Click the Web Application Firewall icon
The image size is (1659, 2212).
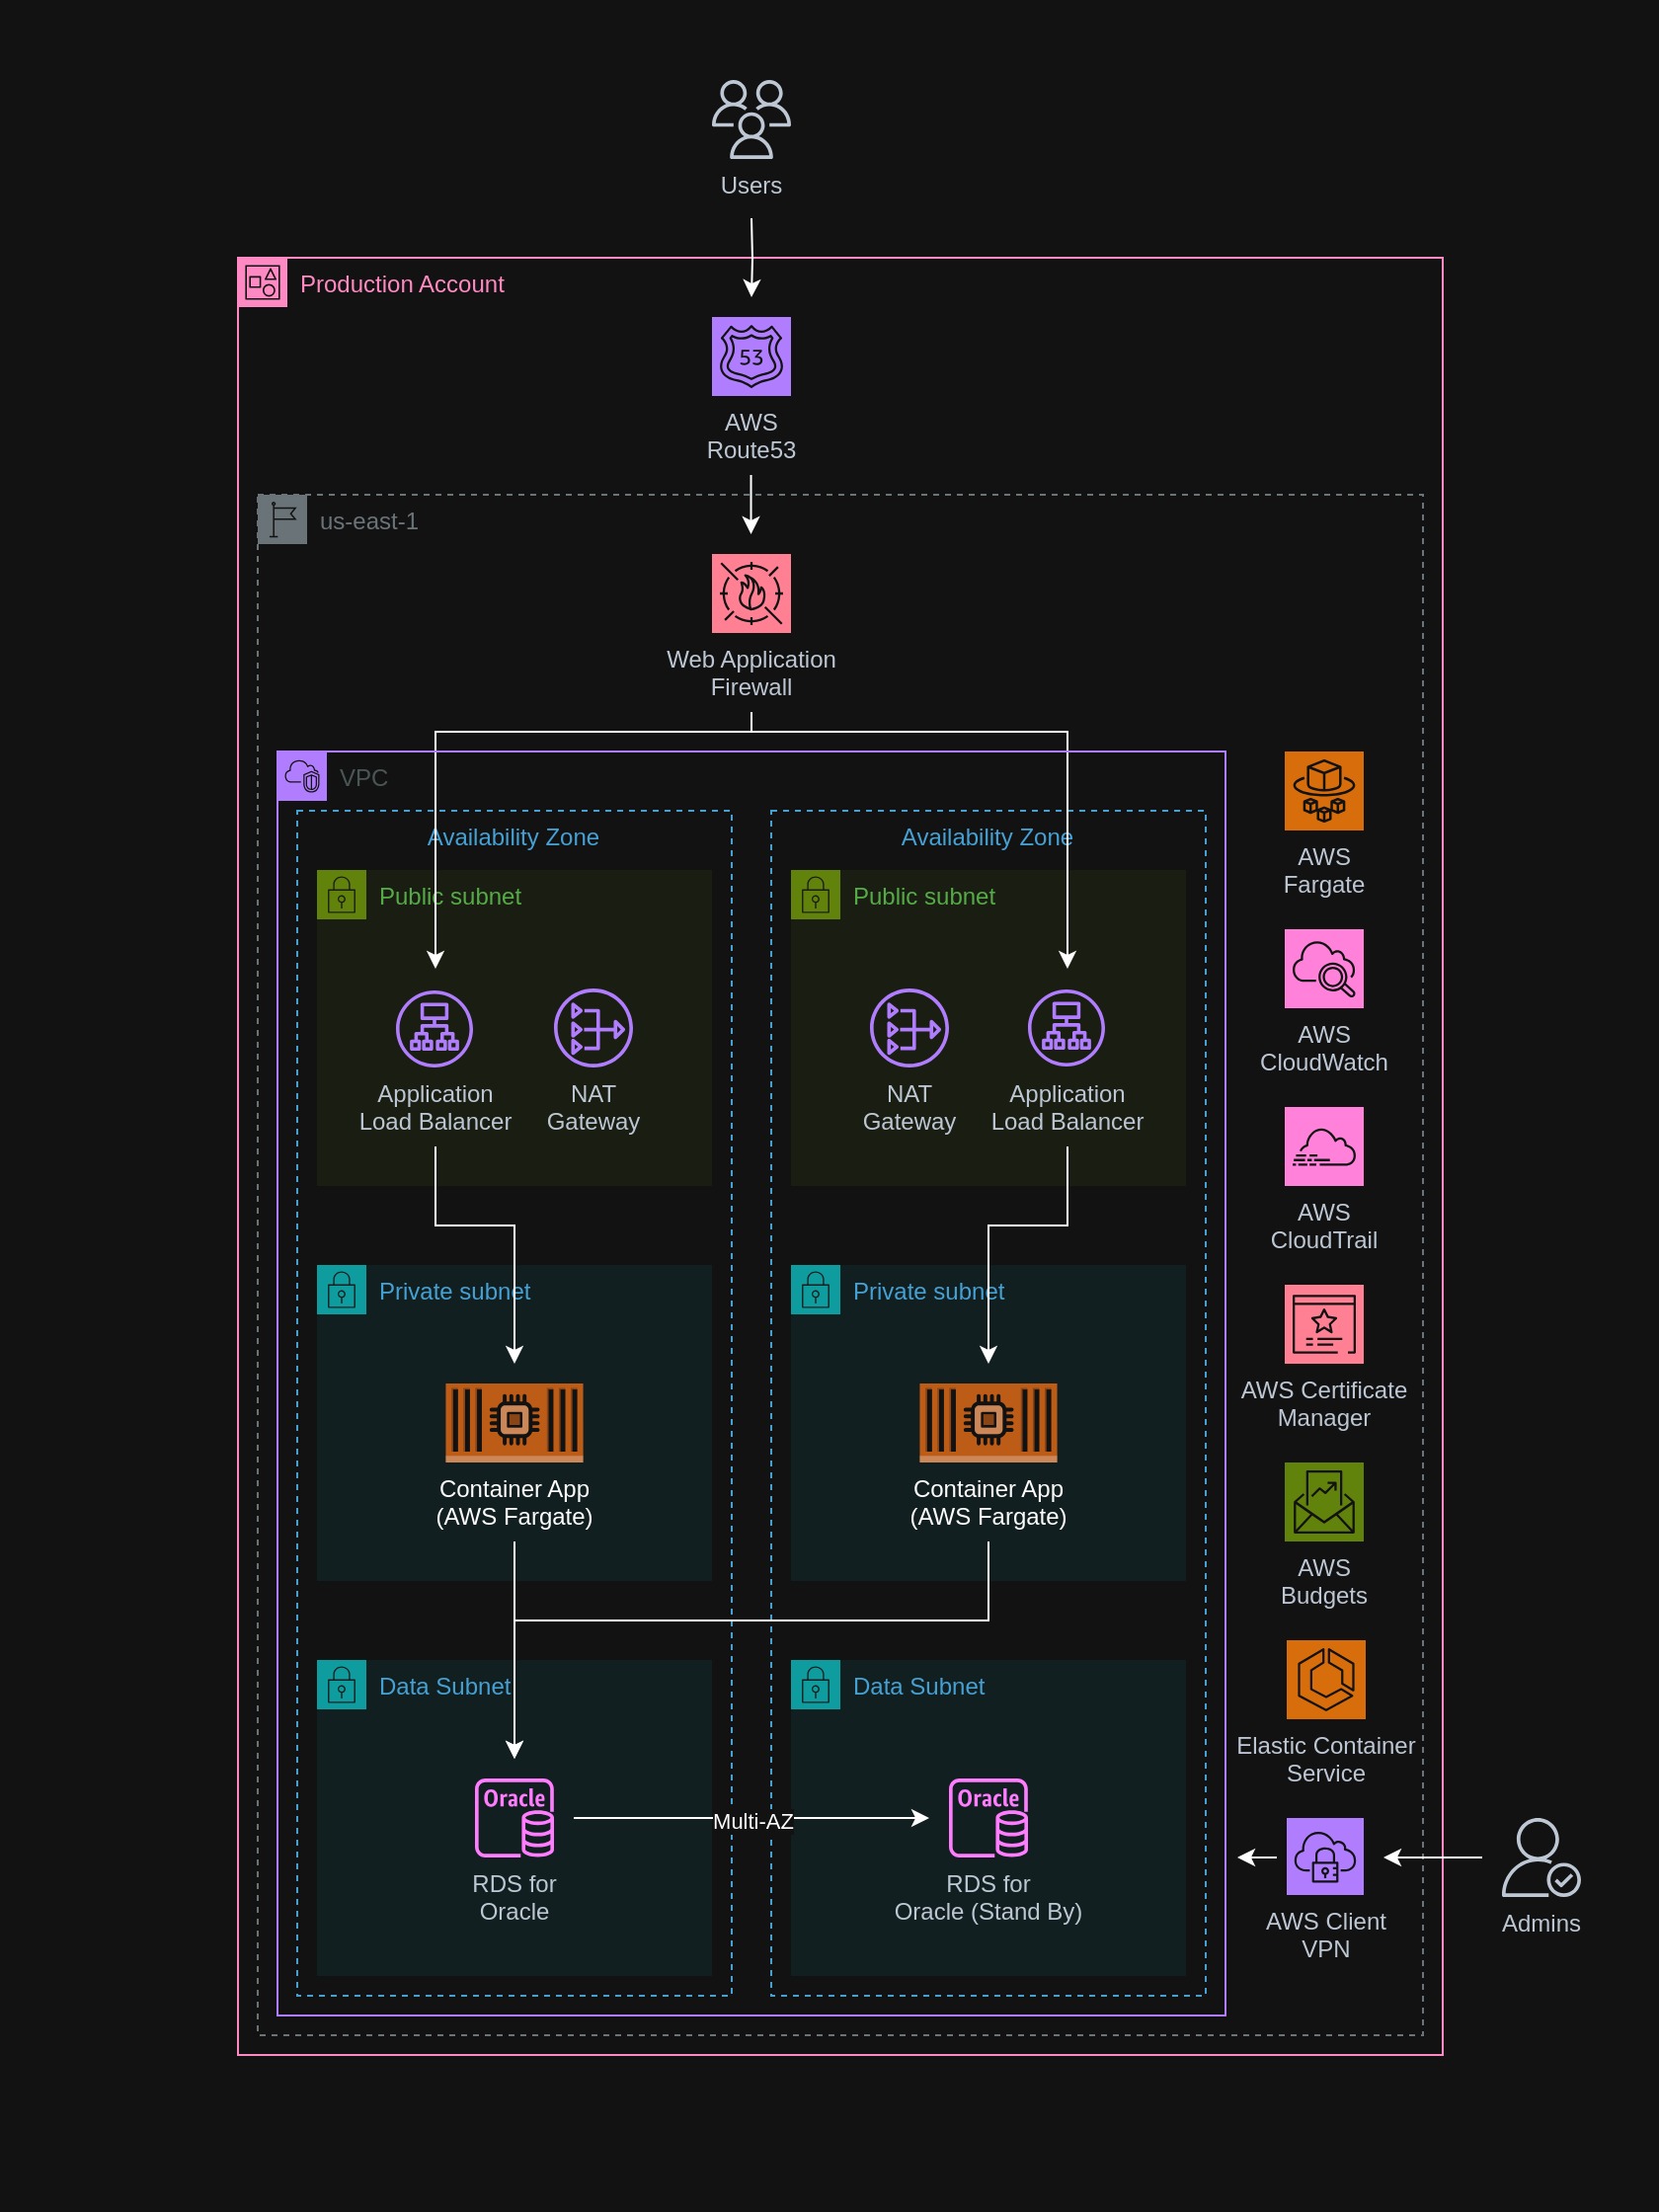751,593
